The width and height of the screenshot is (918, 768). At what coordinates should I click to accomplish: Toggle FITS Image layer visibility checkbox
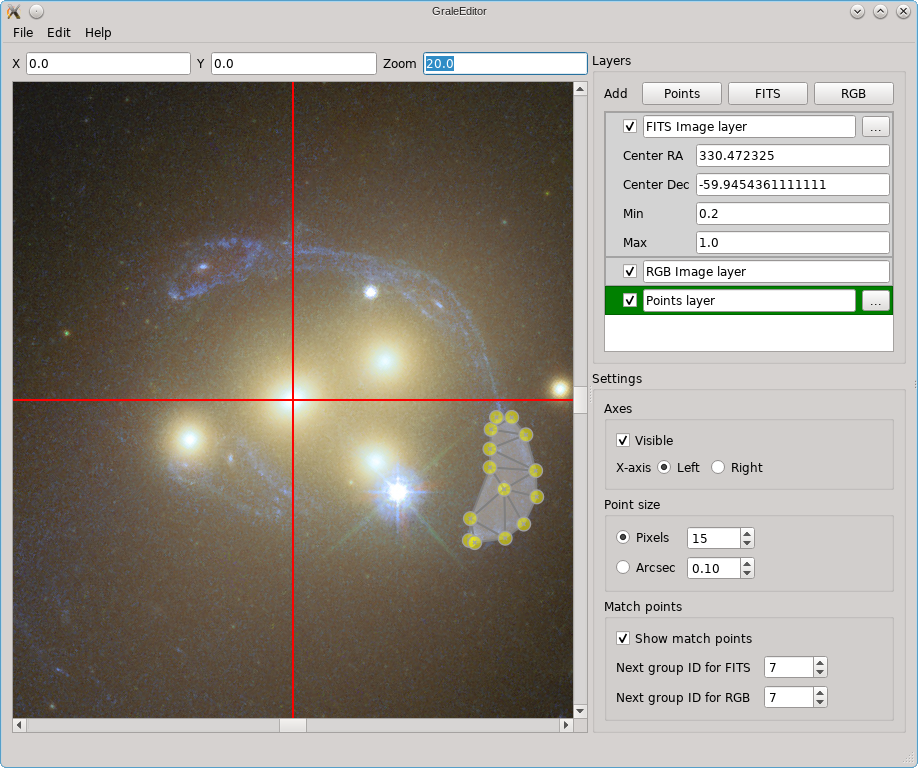click(x=630, y=126)
